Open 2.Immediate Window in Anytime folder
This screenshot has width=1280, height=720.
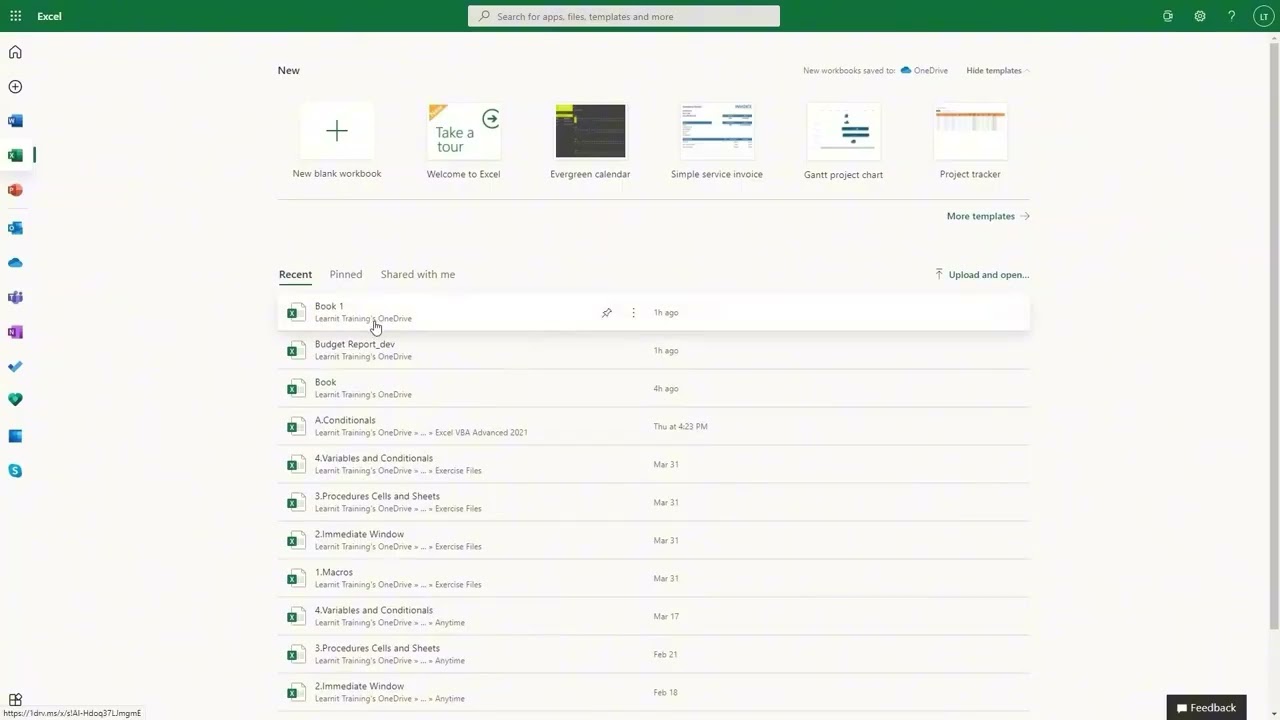654,693
